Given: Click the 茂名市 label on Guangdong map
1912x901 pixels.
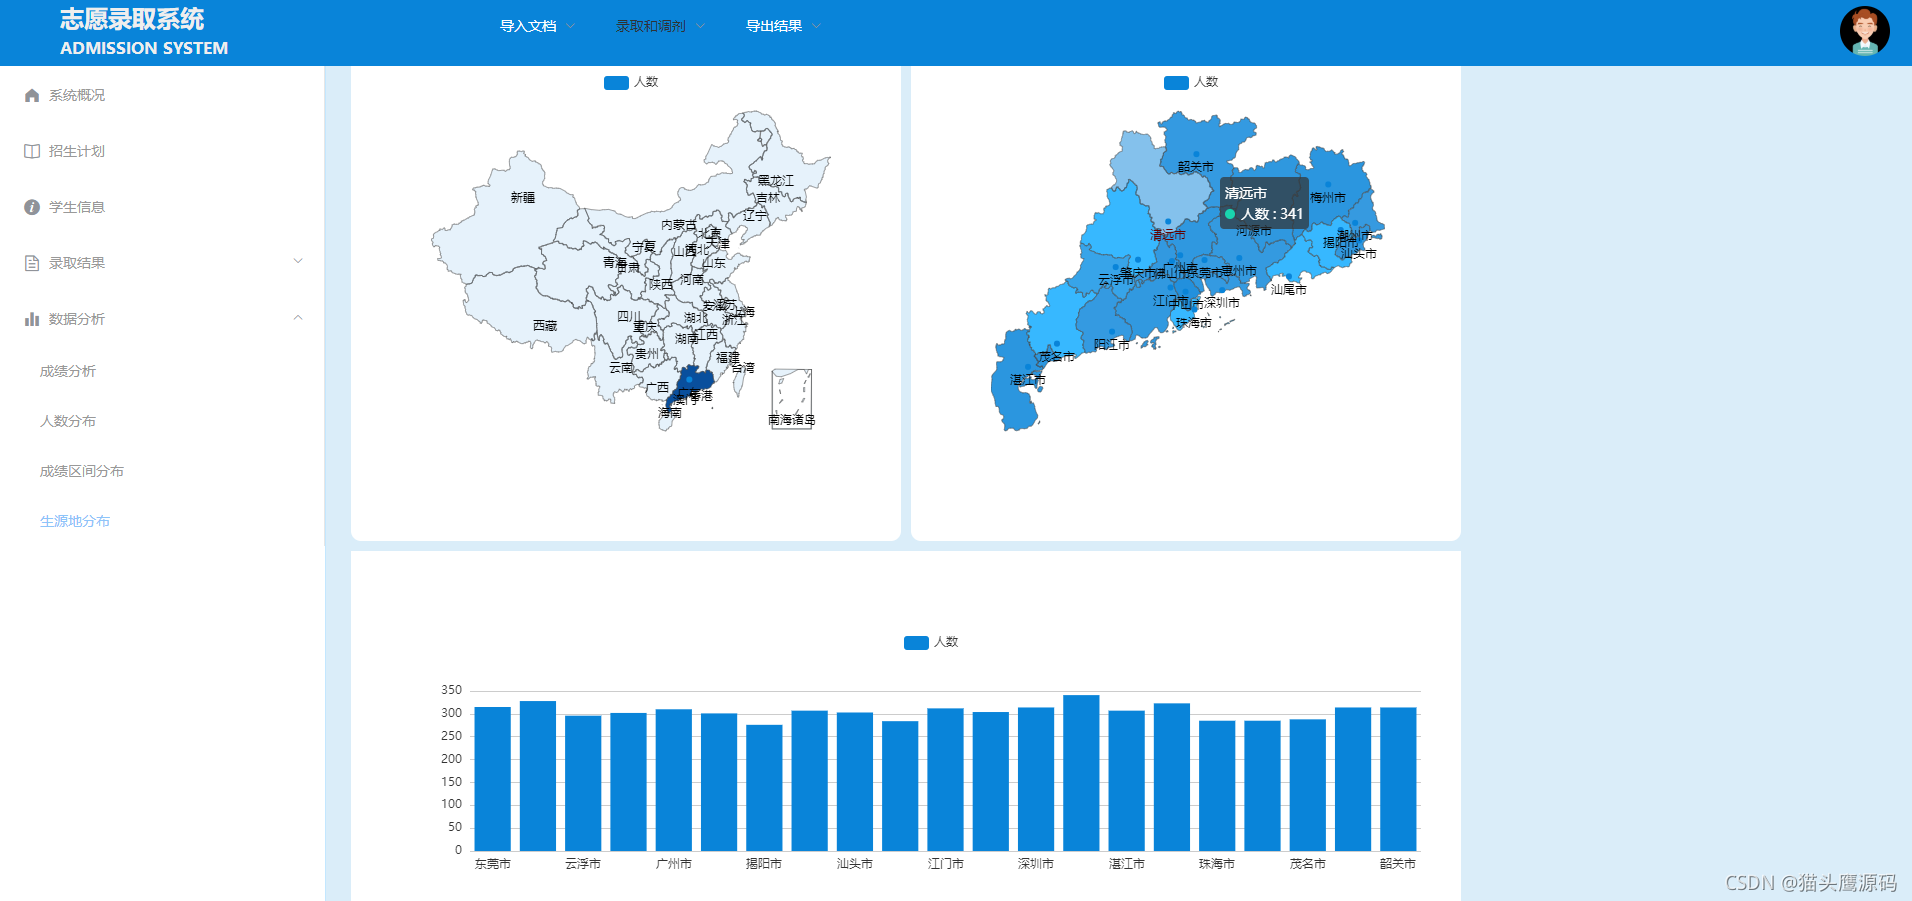Looking at the screenshot, I should click(1057, 357).
